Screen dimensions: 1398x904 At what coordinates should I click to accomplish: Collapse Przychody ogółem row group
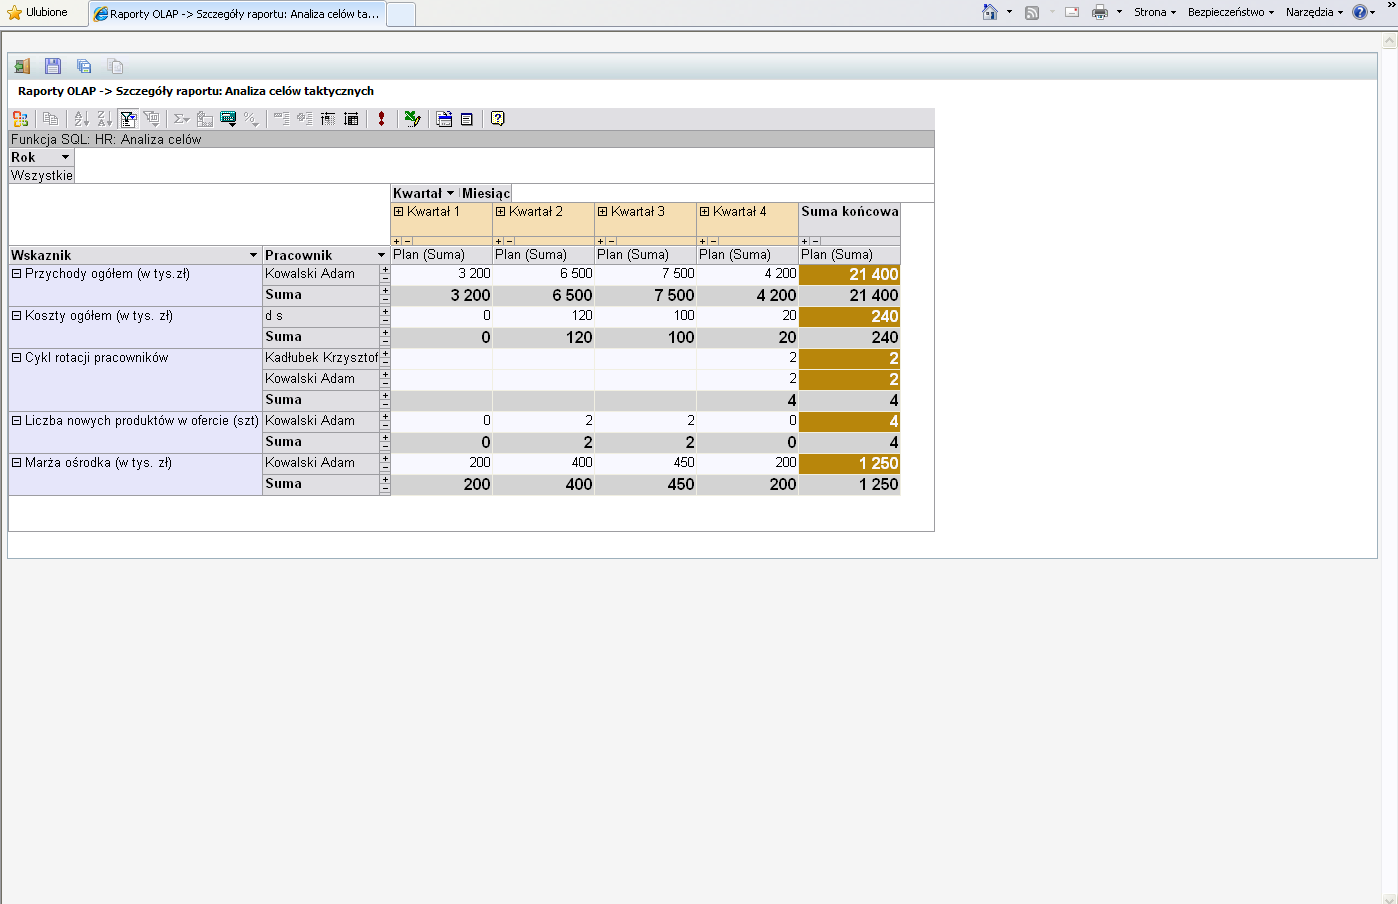[x=16, y=274]
